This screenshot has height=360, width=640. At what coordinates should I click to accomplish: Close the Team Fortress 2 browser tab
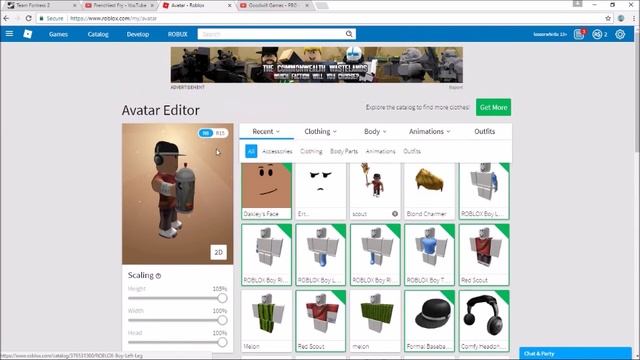pos(74,5)
